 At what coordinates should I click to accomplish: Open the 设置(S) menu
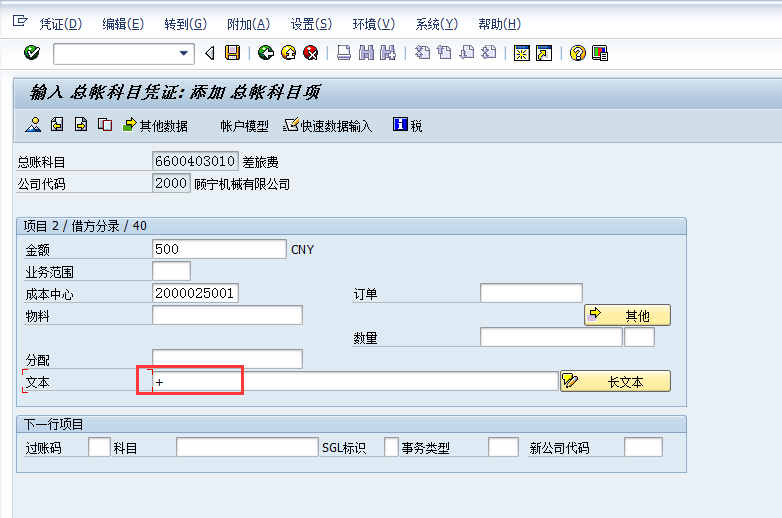pyautogui.click(x=311, y=24)
